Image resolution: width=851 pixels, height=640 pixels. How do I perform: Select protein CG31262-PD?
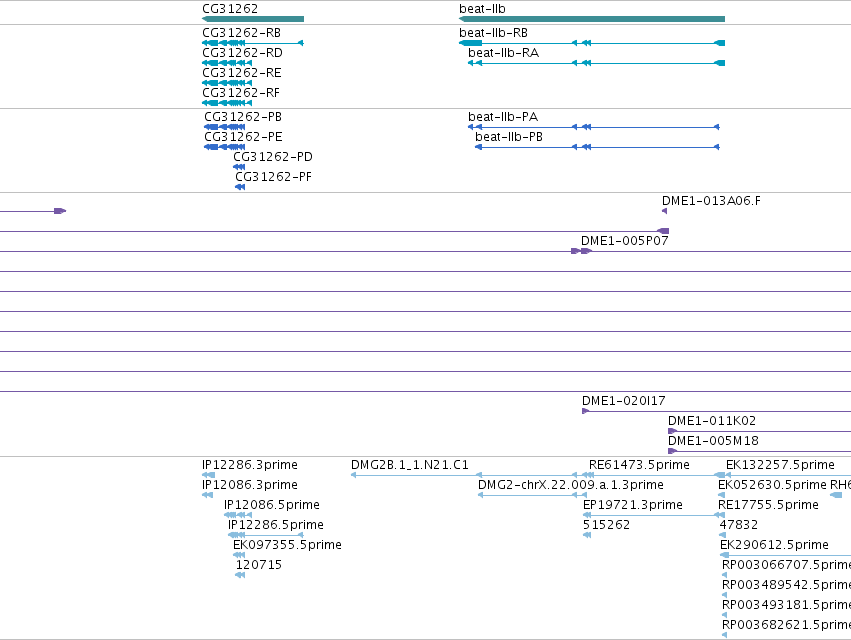[273, 157]
